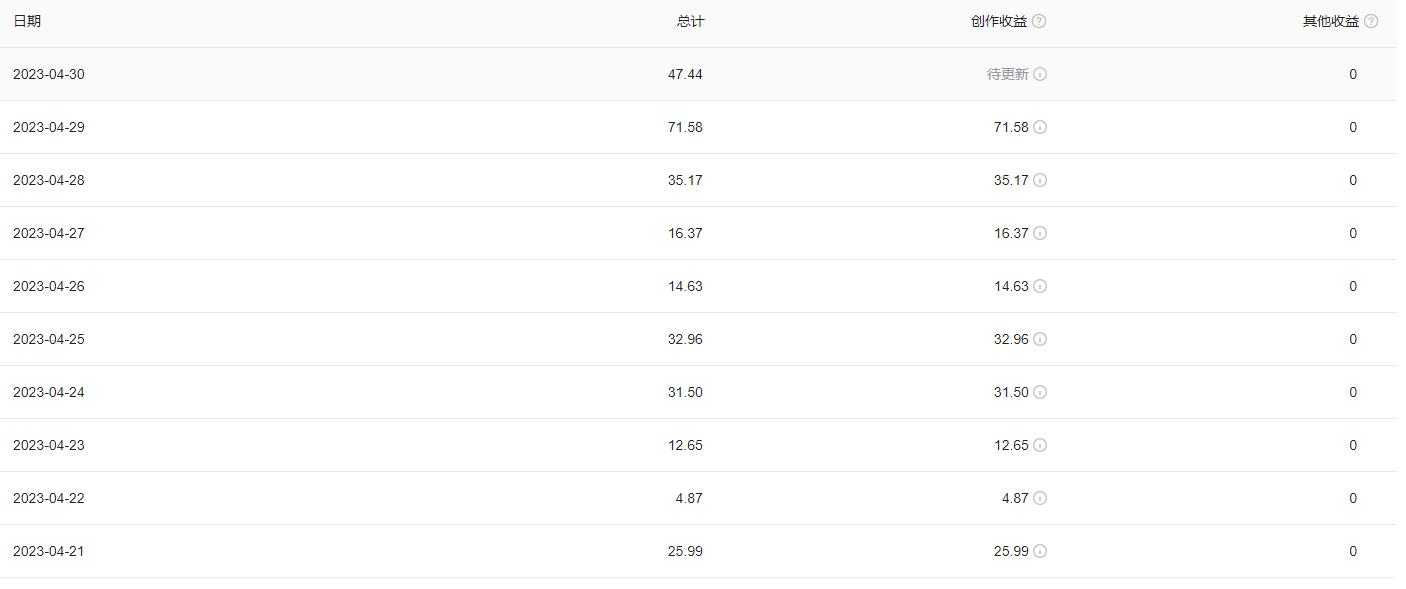Click the 日期 column header
Image resolution: width=1406 pixels, height=589 pixels.
pyautogui.click(x=27, y=21)
